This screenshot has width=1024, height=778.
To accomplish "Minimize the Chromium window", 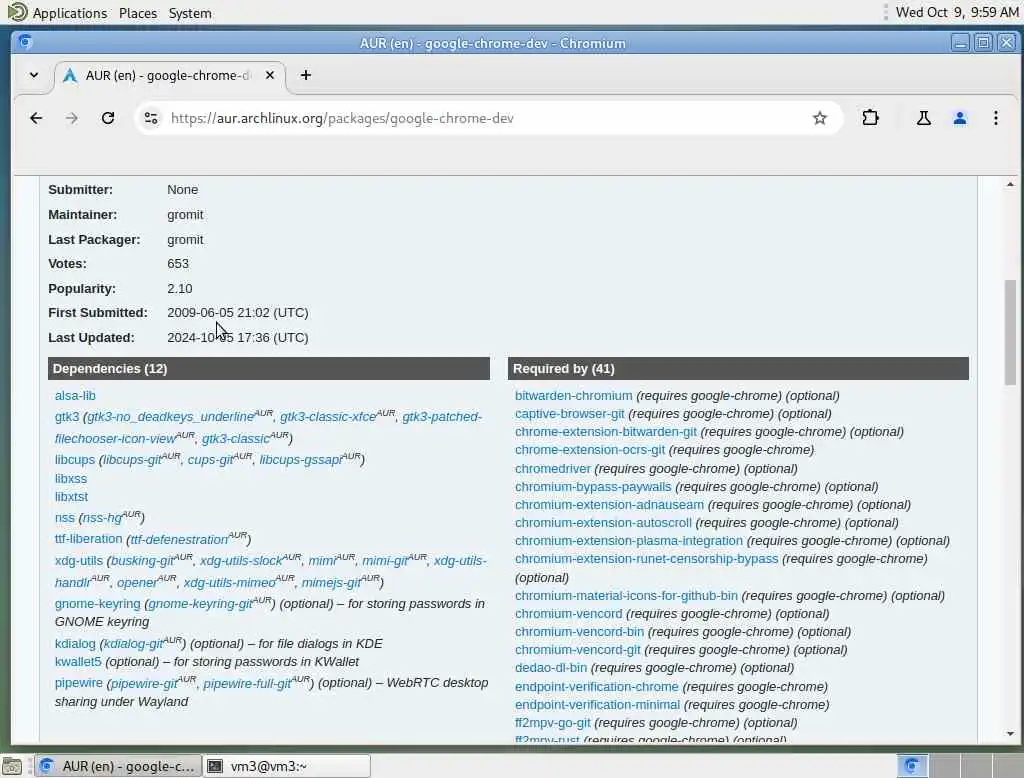I will point(959,43).
